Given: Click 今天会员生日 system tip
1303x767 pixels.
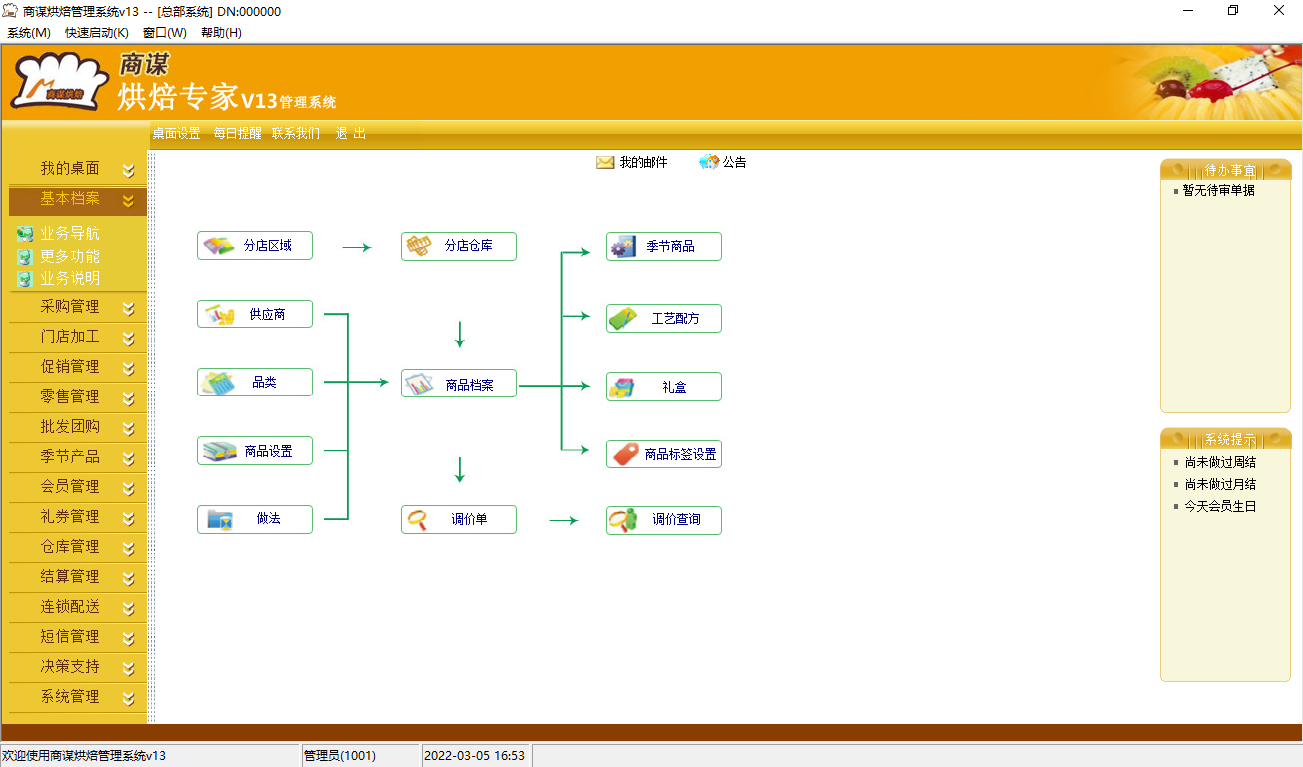Looking at the screenshot, I should [1220, 506].
